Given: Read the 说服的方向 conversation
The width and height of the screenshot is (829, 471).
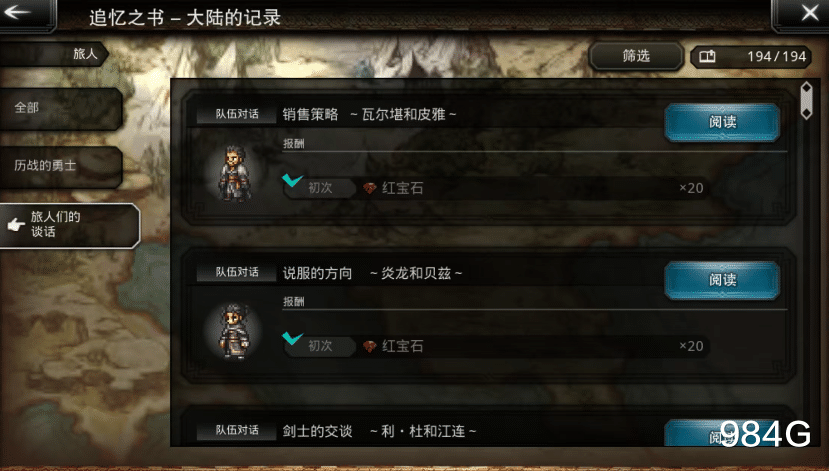Looking at the screenshot, I should point(722,280).
